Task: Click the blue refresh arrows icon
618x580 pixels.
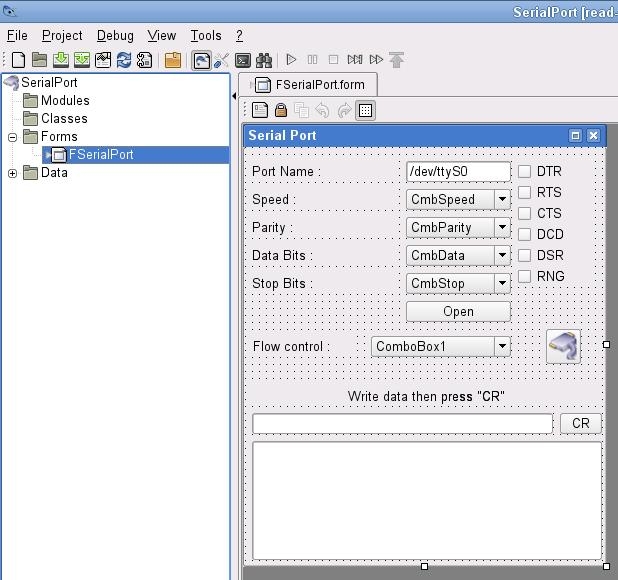Action: pos(124,60)
